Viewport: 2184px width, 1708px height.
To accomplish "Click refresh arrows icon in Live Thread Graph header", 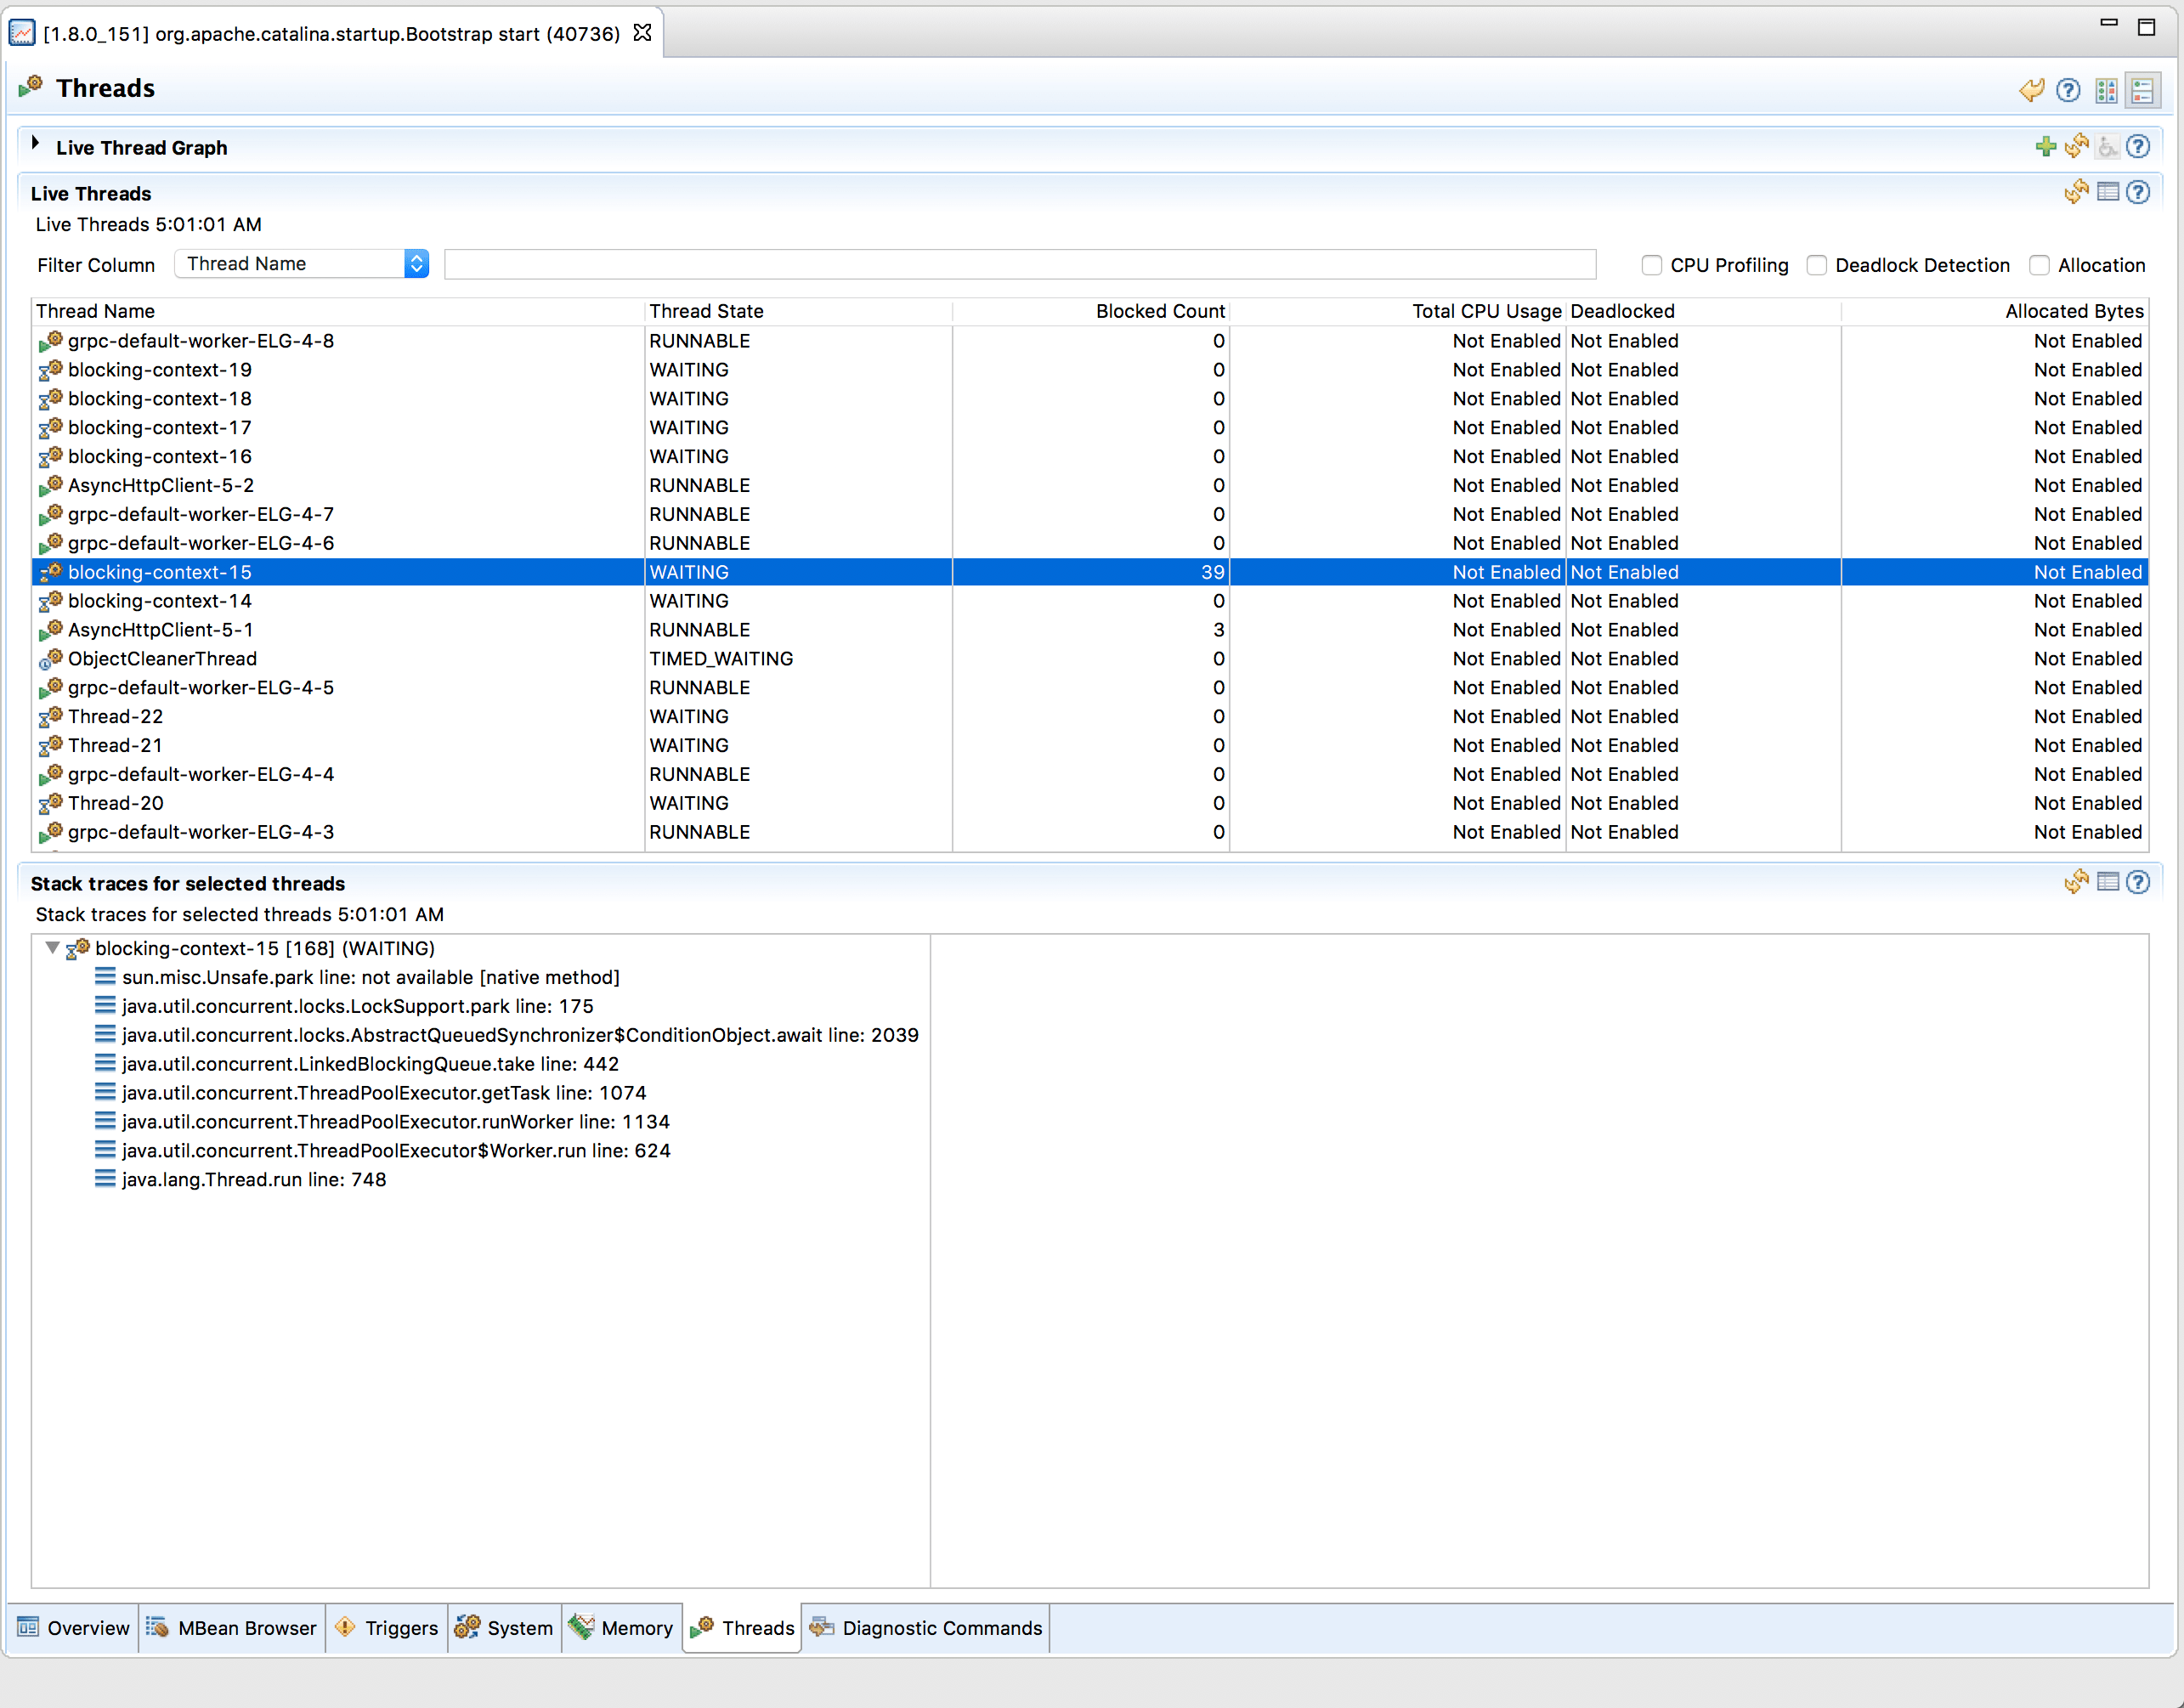I will tap(2076, 147).
